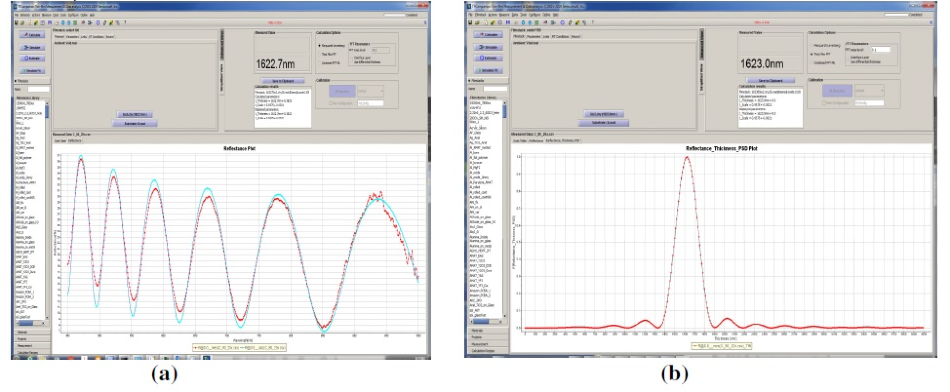Image resolution: width=950 pixels, height=392 pixels.
Task: Click the Substrate button in window (b) filmstack
Action: [x=603, y=123]
